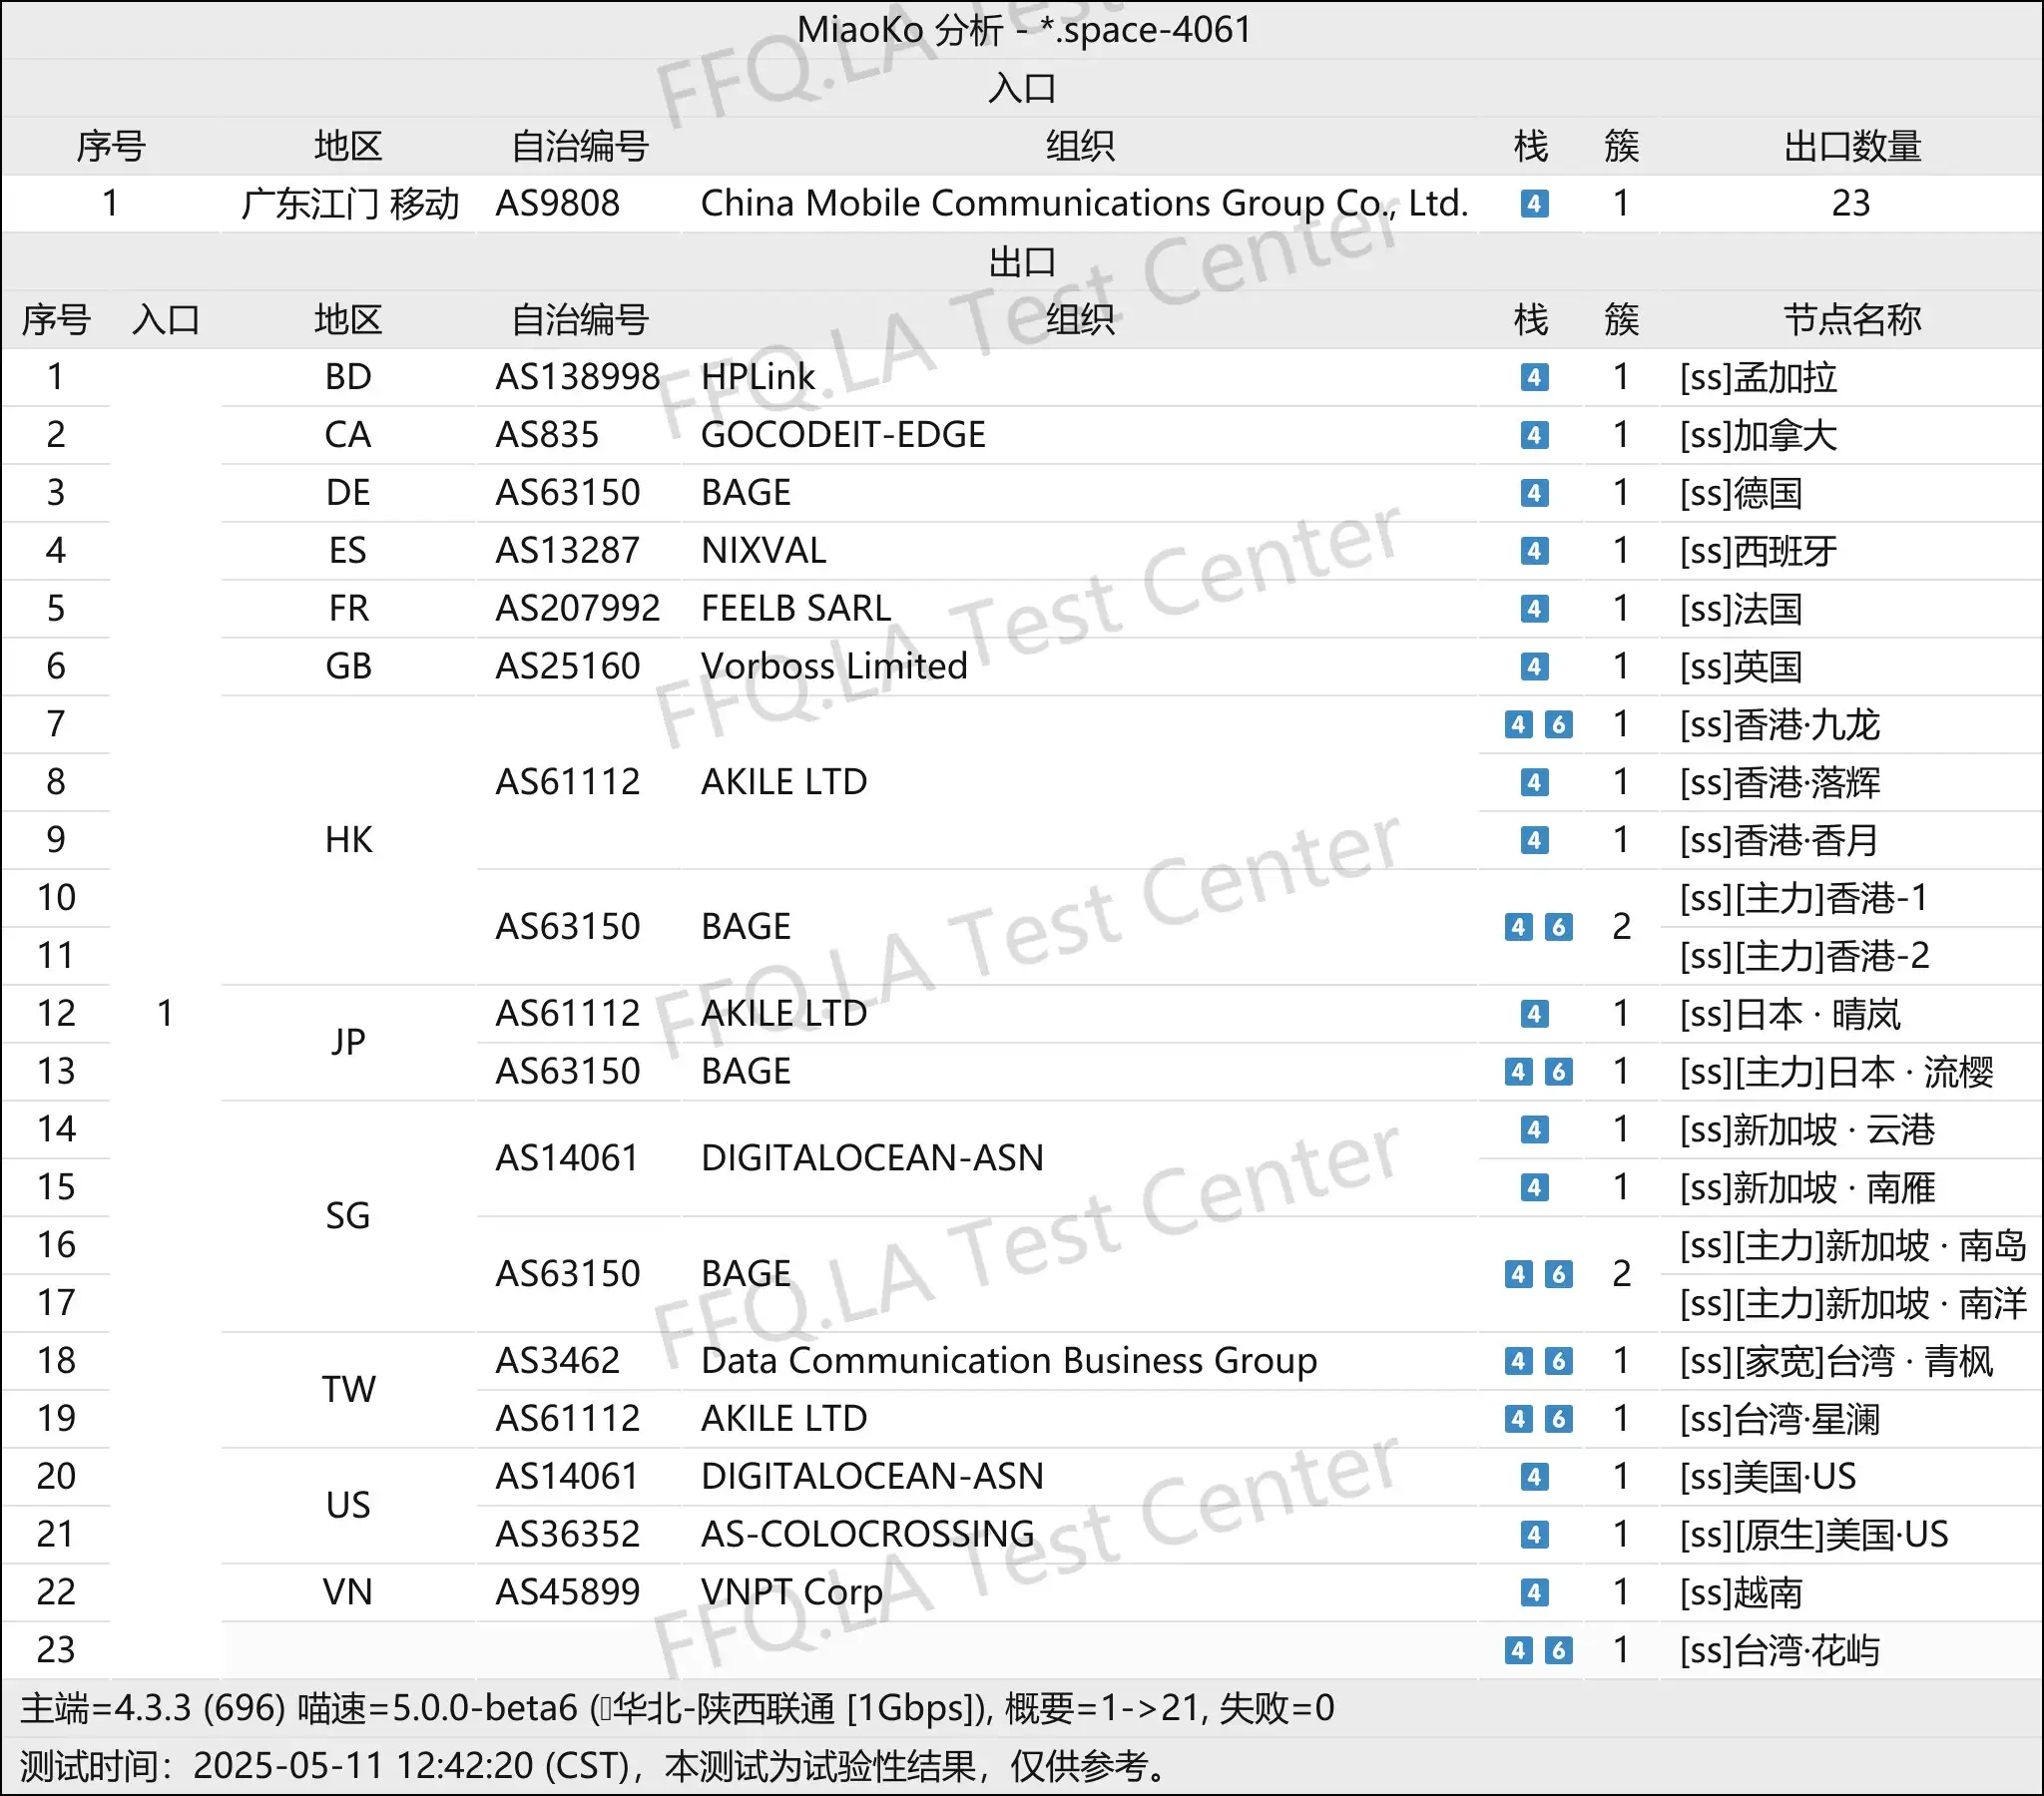2044x1796 pixels.
Task: Click organization cell HPLink
Action: click(x=758, y=378)
